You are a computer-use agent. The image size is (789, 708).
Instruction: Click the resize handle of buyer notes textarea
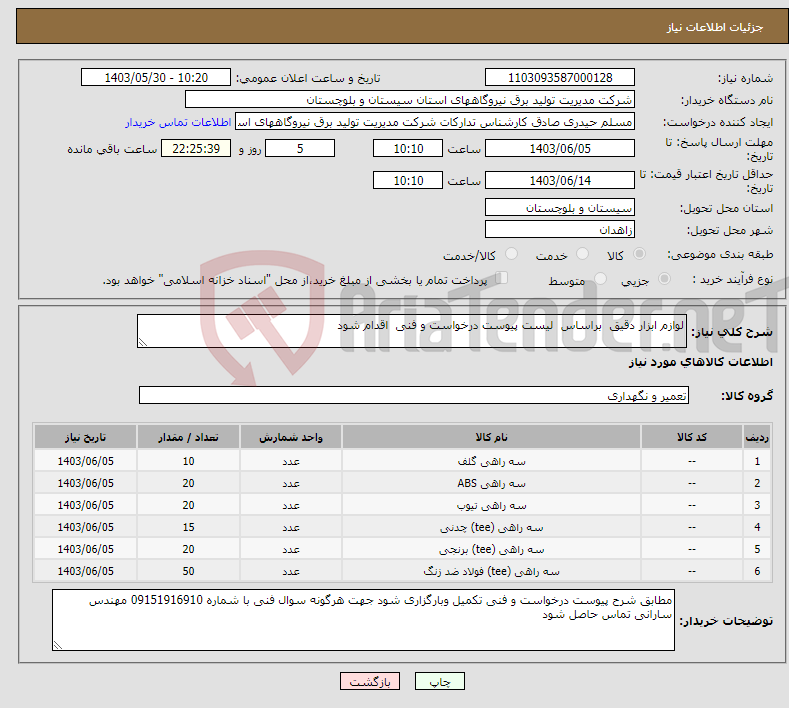[58, 645]
